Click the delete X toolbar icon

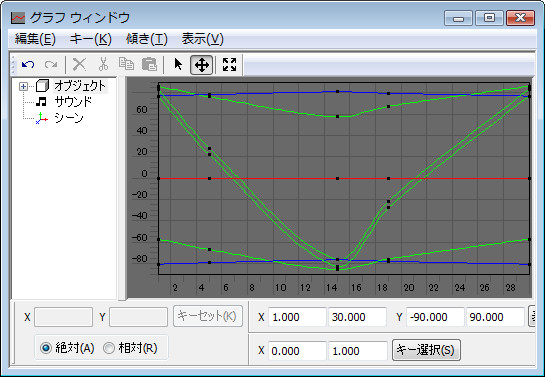(80, 65)
